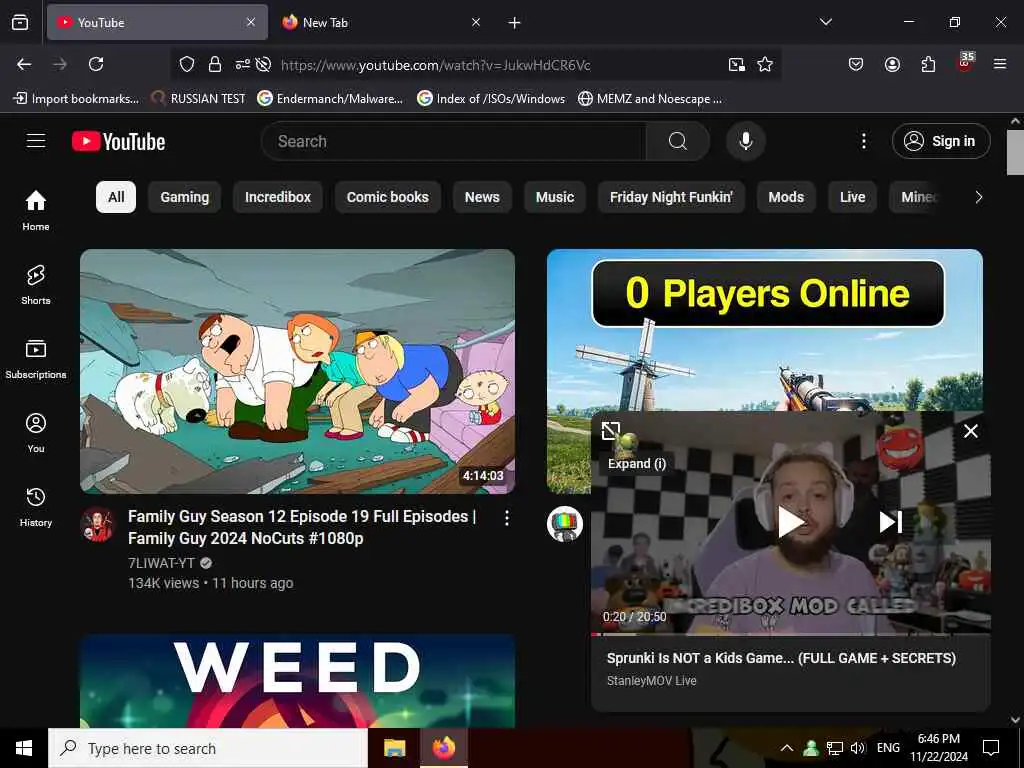Open the Firefox application menu
This screenshot has width=1024, height=768.
point(1000,64)
